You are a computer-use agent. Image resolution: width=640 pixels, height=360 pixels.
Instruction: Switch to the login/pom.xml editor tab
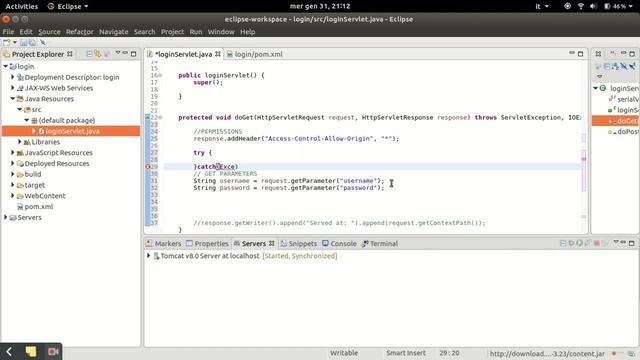coord(255,54)
